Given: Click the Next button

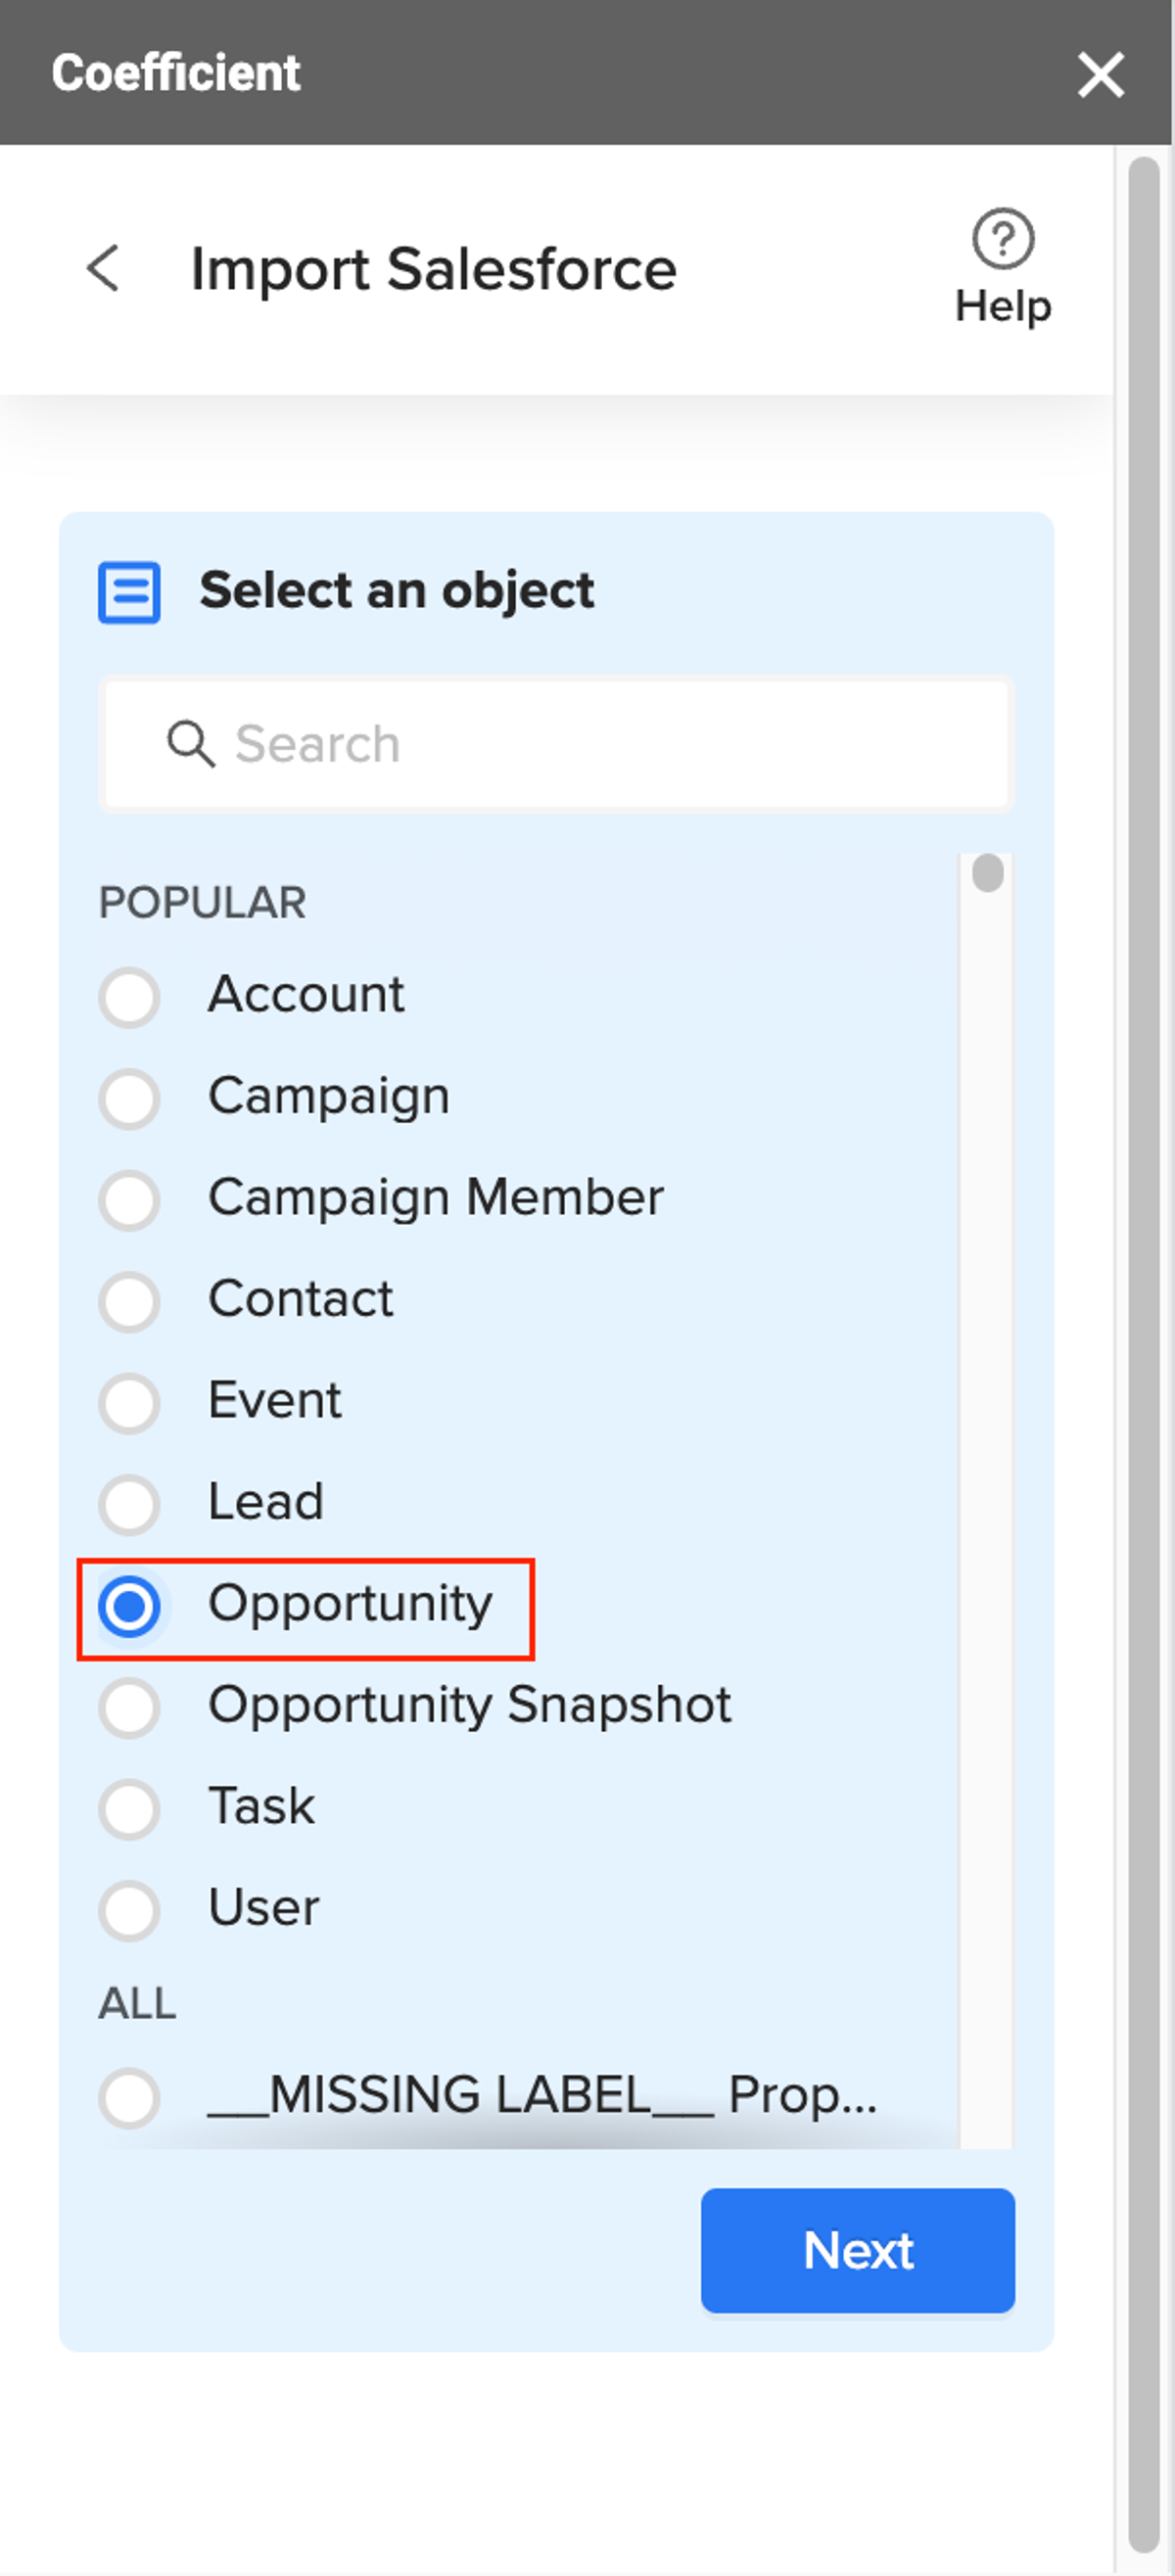Looking at the screenshot, I should [x=858, y=2250].
